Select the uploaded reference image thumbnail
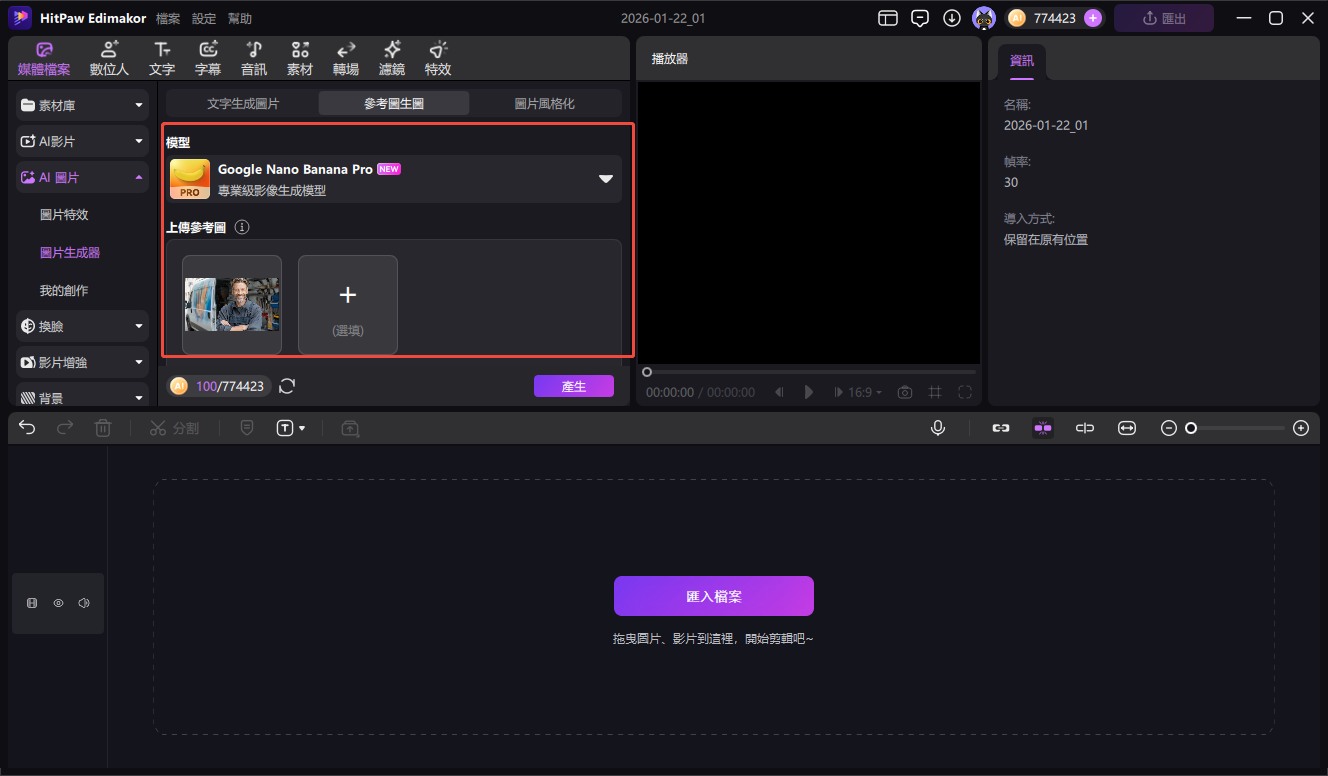This screenshot has width=1328, height=776. tap(232, 305)
